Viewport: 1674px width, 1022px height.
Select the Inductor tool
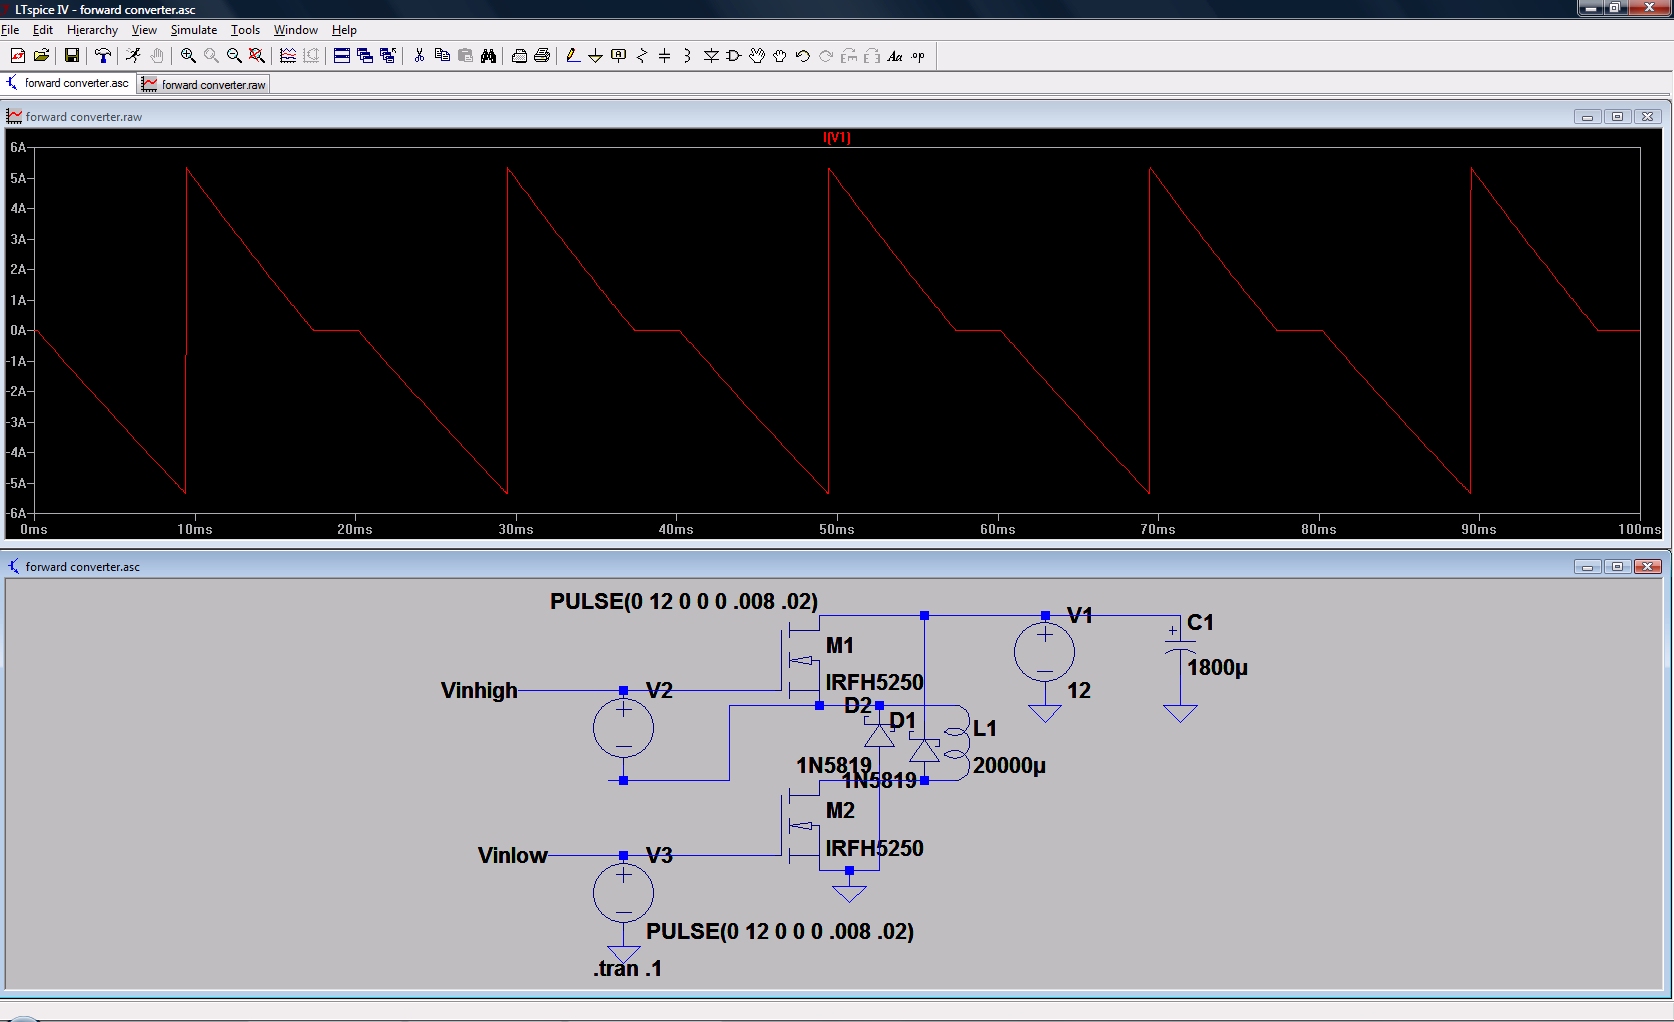coord(687,56)
